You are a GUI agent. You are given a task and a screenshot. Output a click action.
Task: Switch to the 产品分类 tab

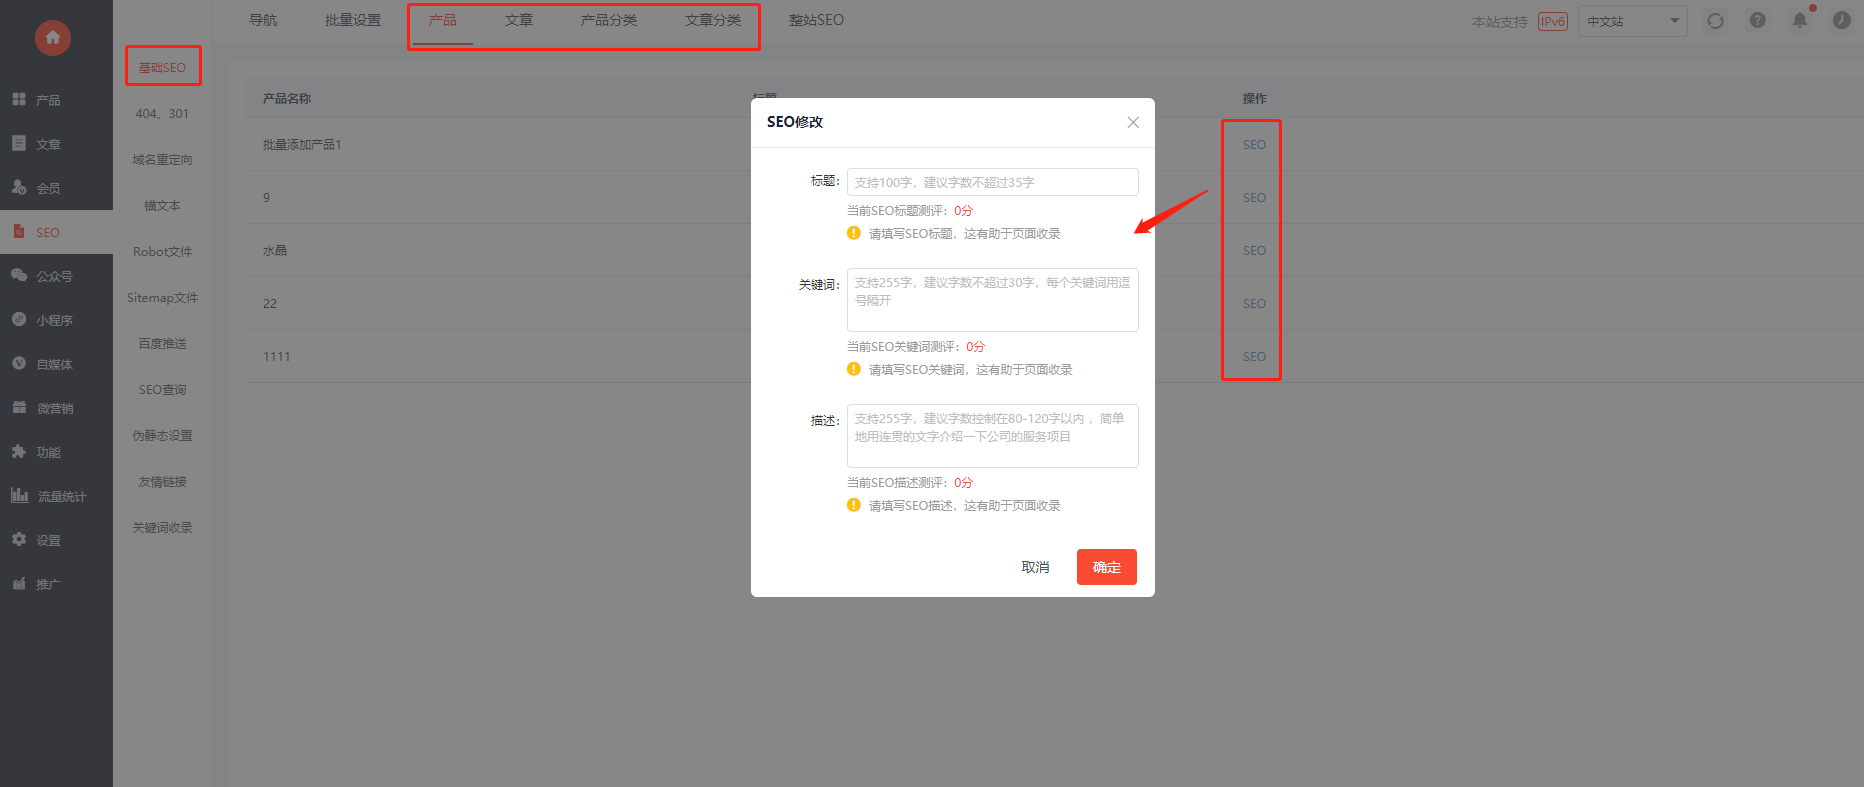coord(609,20)
